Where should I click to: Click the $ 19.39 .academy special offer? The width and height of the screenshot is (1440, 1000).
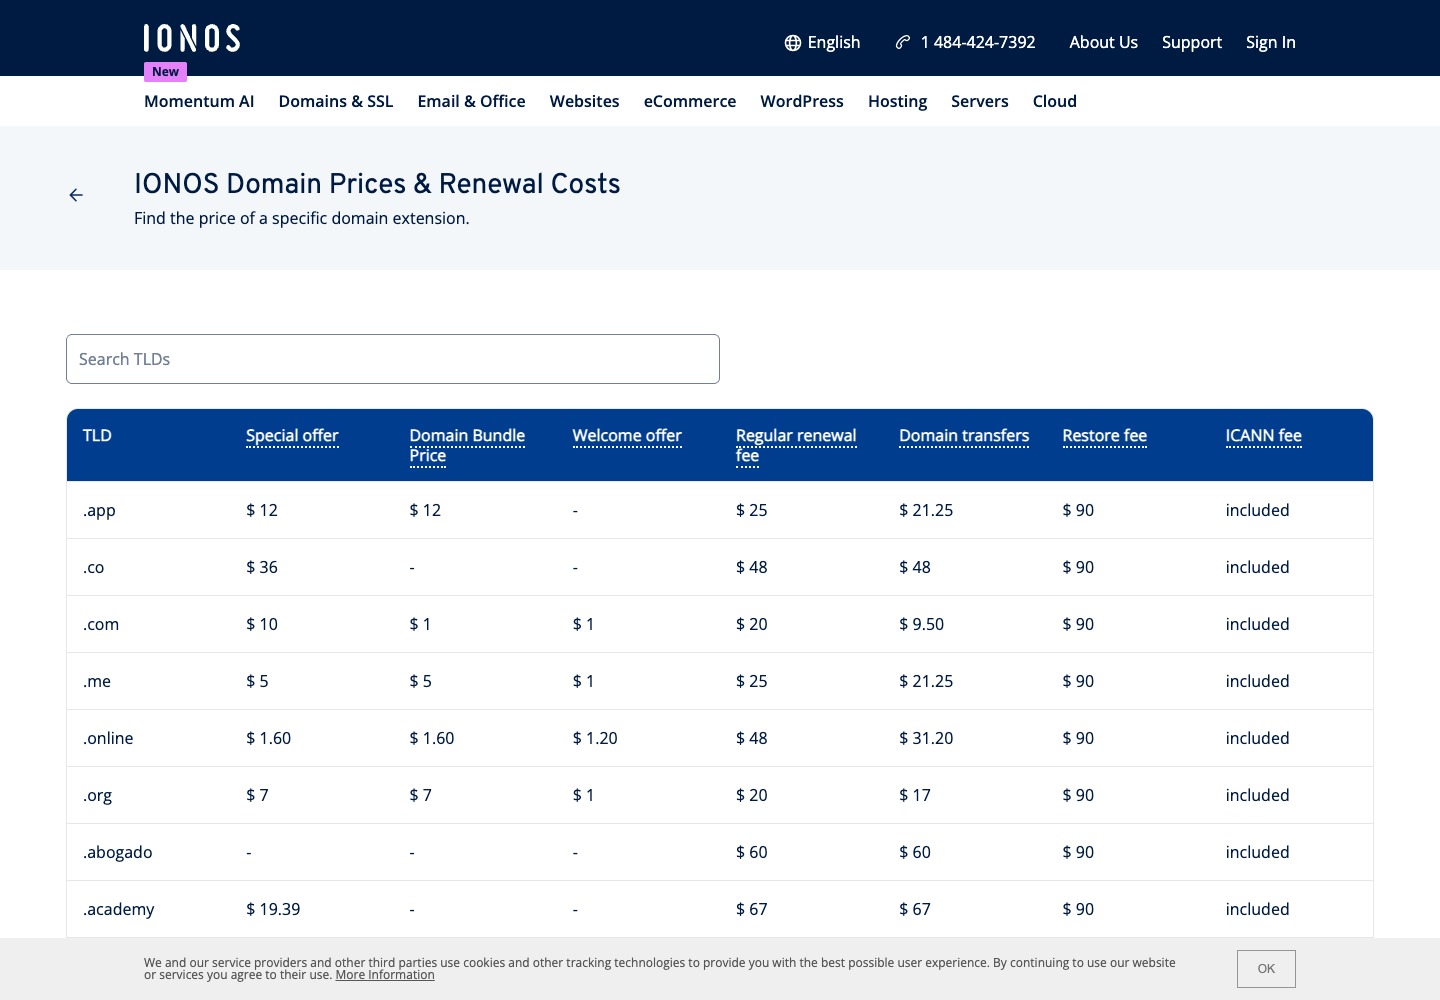tap(273, 909)
